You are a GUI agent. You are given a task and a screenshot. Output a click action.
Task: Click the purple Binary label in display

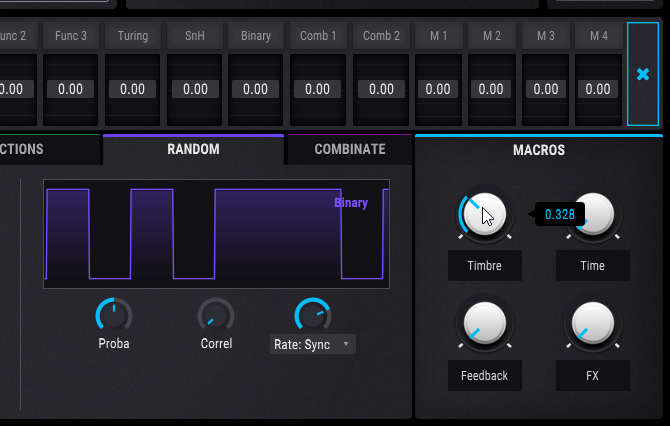tap(351, 203)
